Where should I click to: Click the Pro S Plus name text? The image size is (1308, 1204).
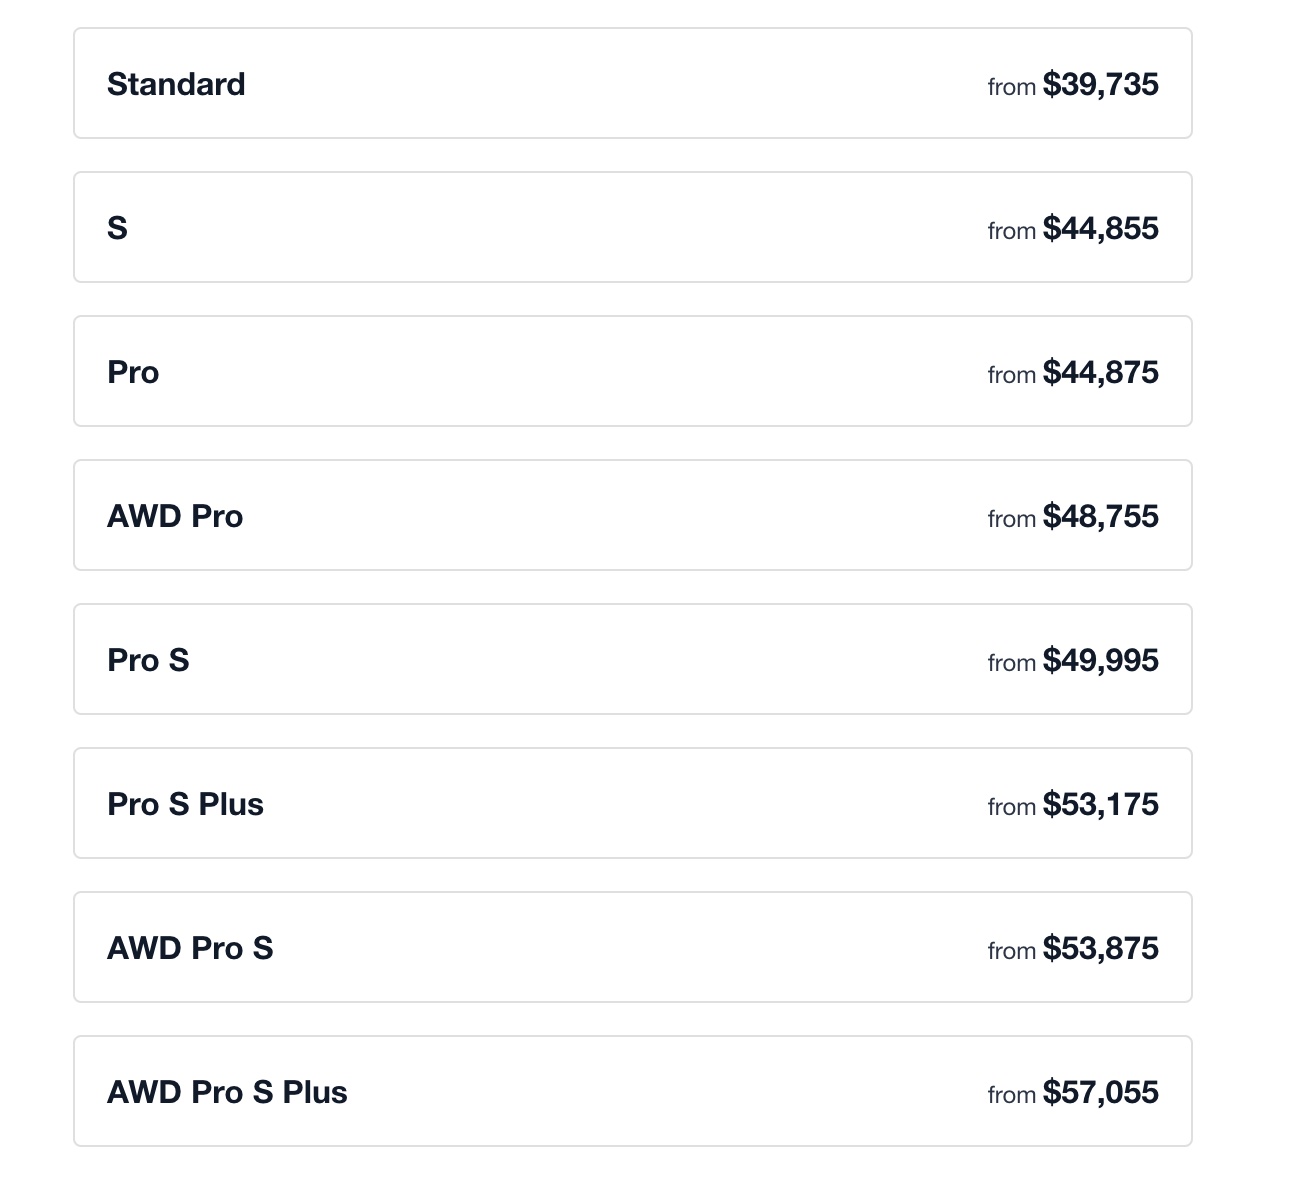click(x=185, y=805)
